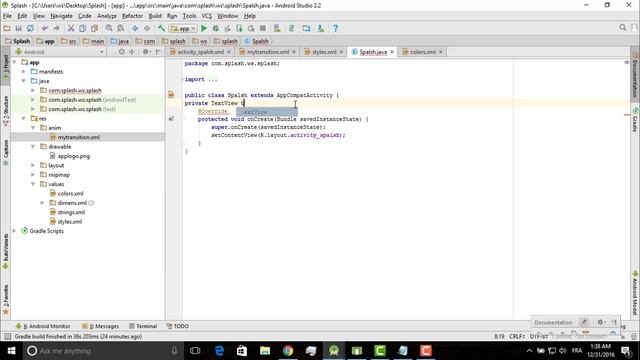Select com.splash.ws.splash (androidTest) package
This screenshot has width=640, height=360.
tap(88, 100)
